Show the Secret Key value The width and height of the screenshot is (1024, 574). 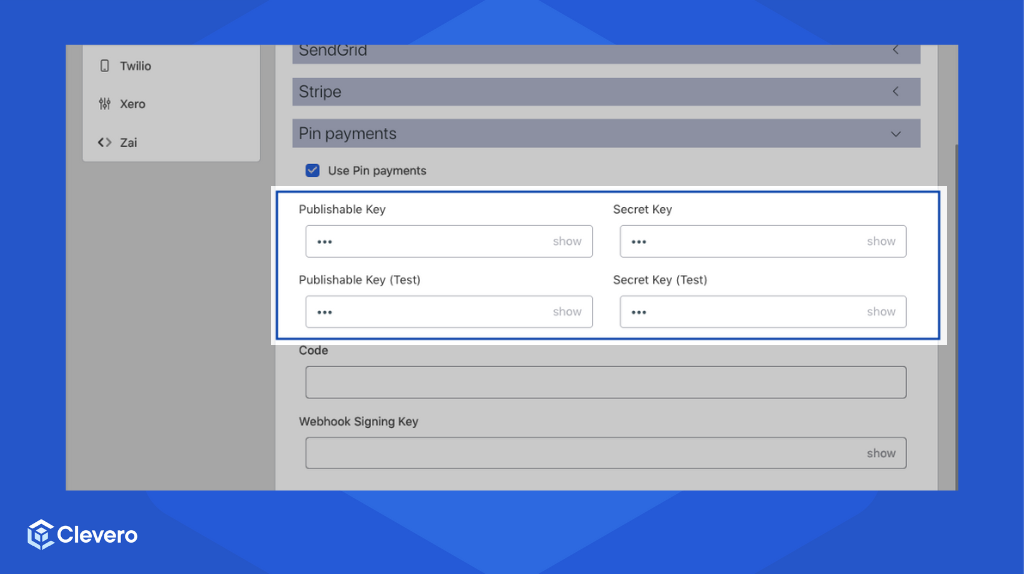[x=881, y=242]
